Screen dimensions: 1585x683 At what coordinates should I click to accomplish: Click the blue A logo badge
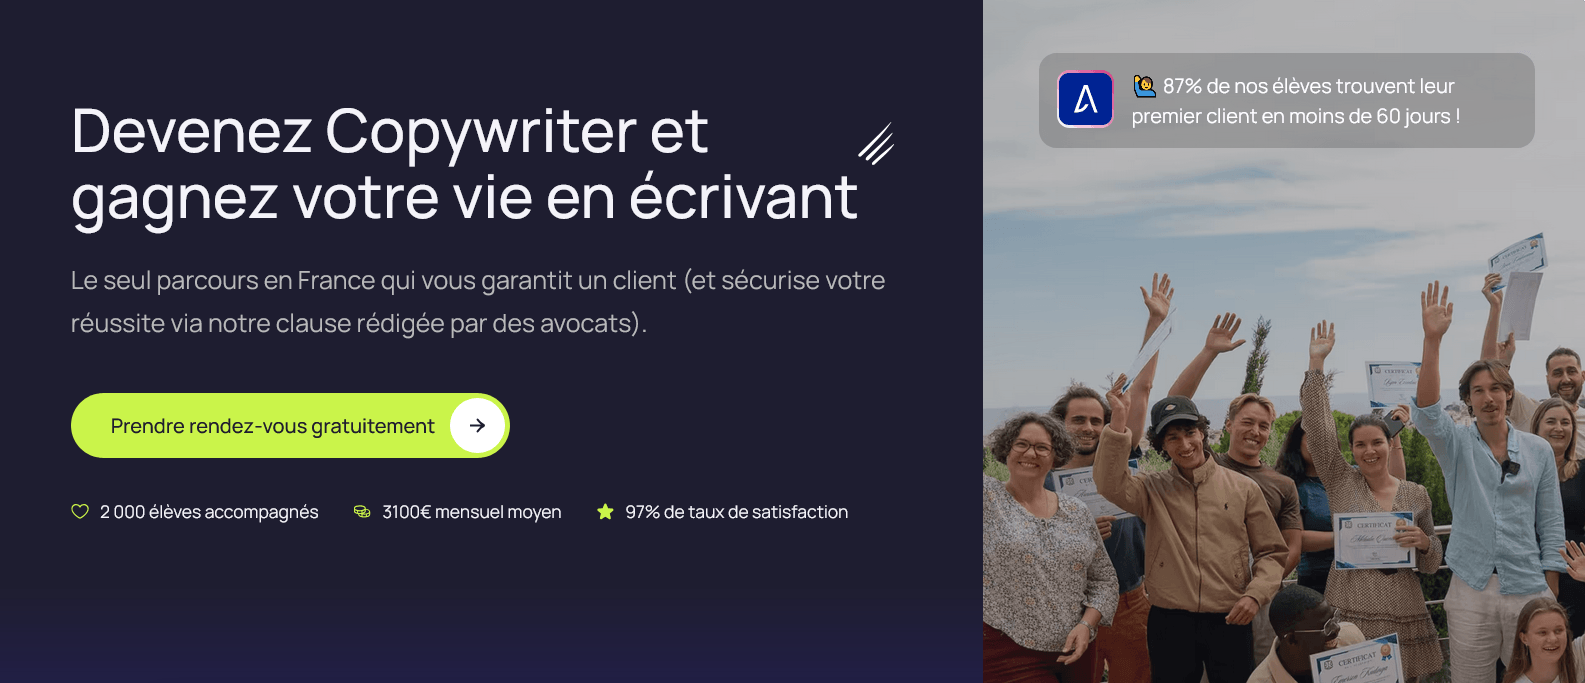1085,99
